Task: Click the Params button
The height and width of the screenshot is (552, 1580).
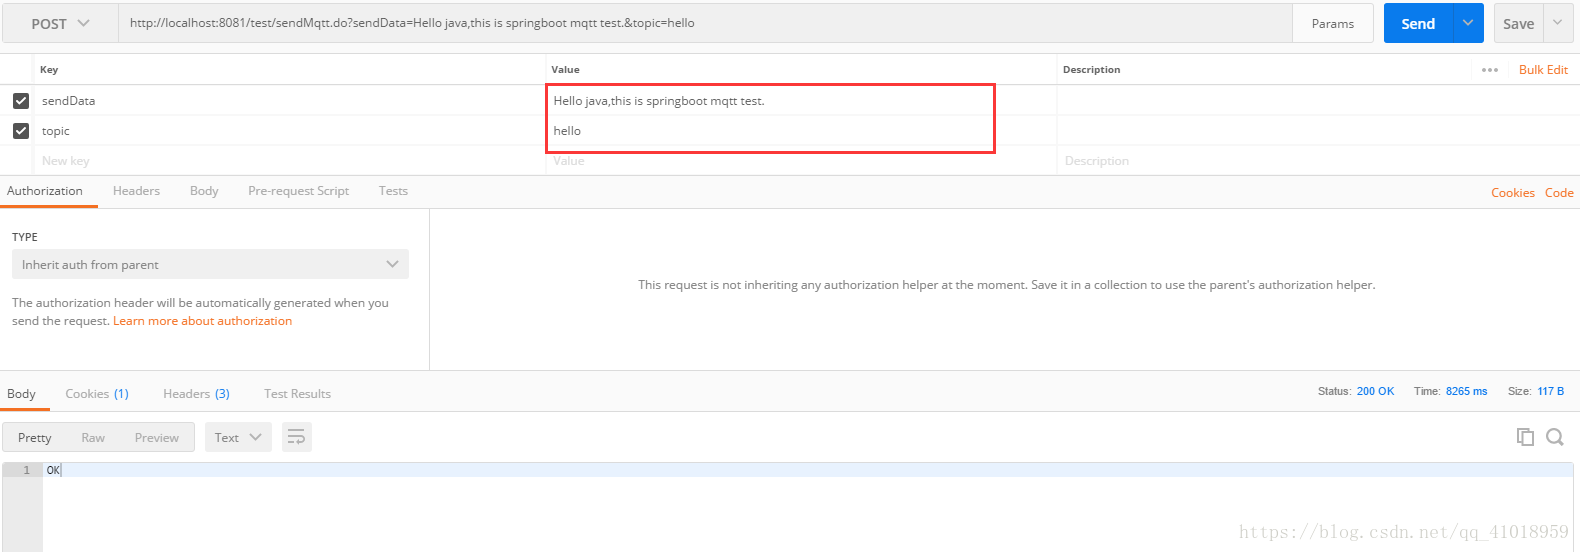Action: [1332, 23]
